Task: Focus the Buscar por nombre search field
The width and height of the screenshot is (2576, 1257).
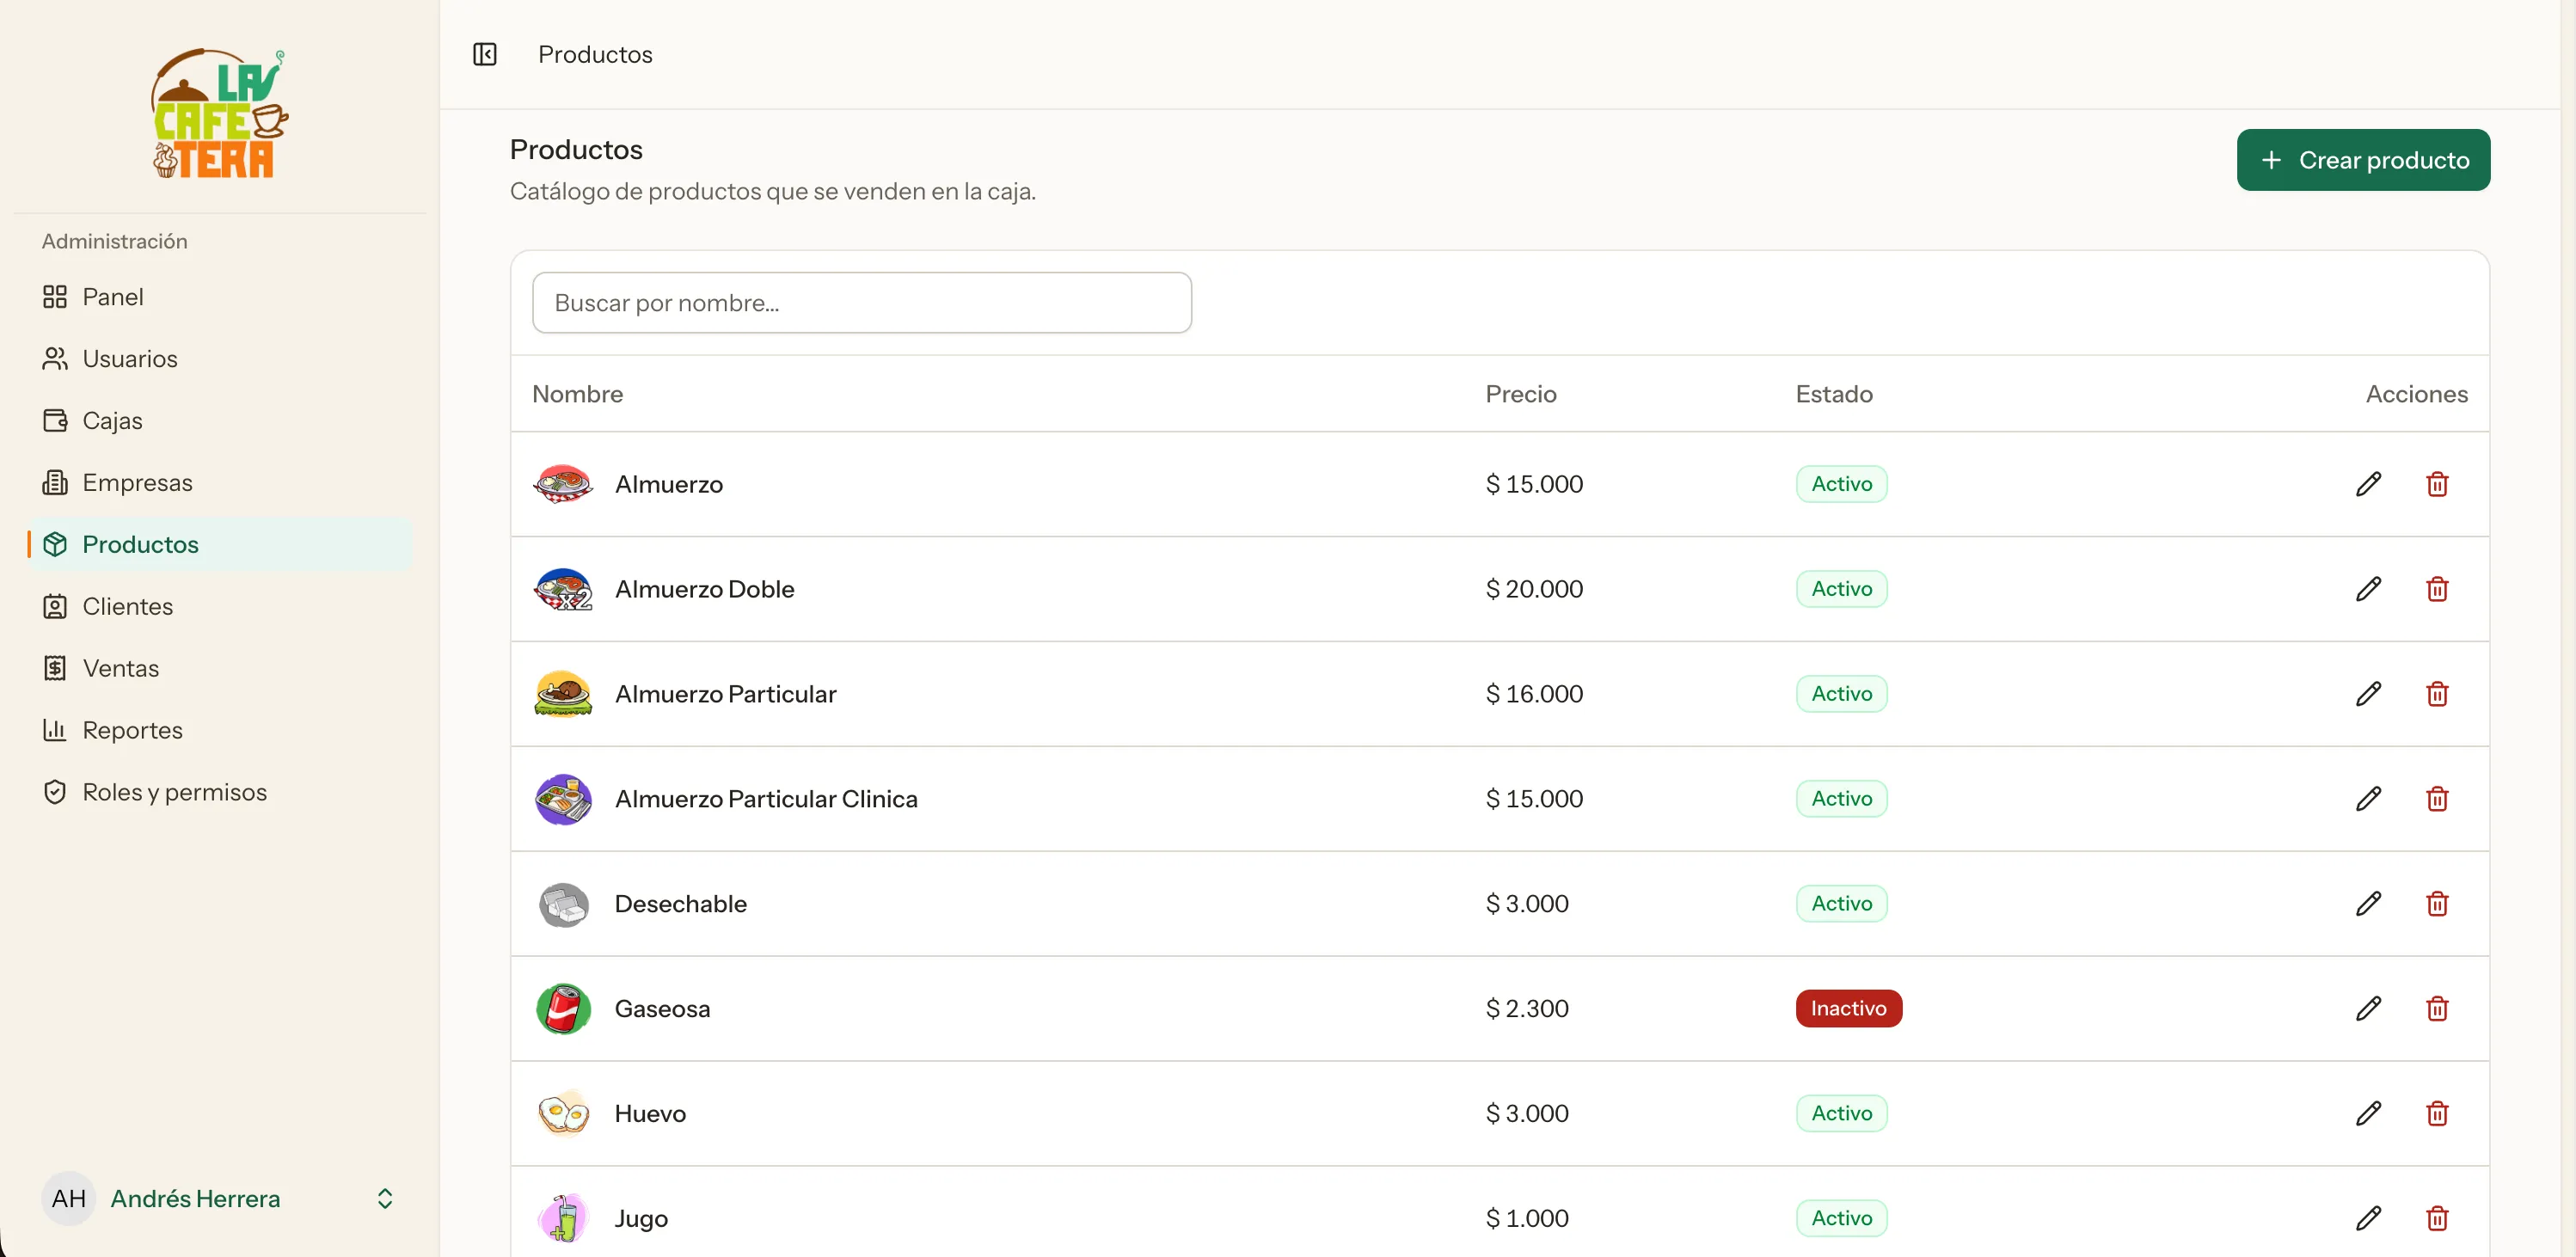Action: tap(862, 303)
